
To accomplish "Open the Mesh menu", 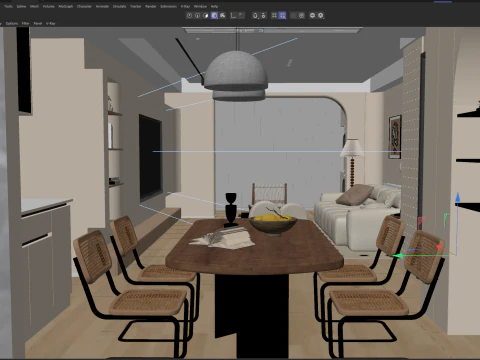I will click(34, 6).
